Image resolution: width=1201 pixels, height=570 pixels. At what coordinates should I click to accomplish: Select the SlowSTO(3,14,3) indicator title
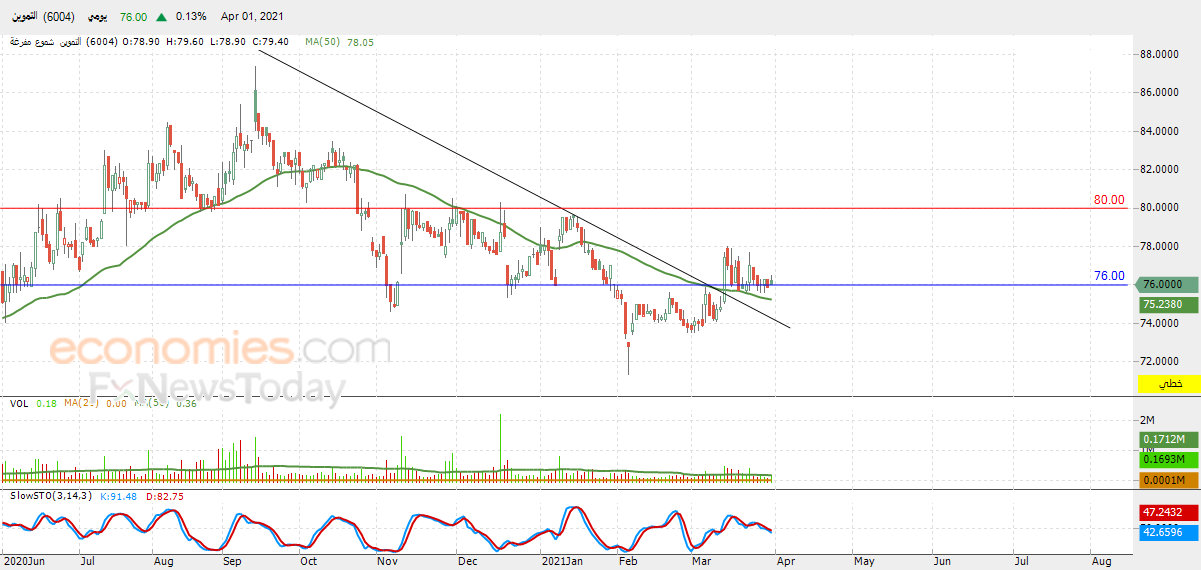tap(51, 495)
